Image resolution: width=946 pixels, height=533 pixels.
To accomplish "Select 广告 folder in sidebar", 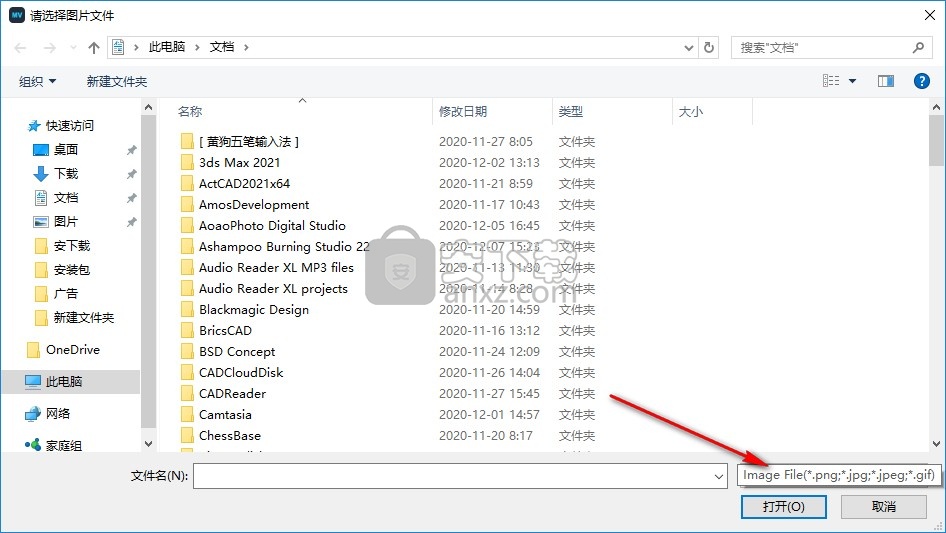I will click(x=65, y=294).
